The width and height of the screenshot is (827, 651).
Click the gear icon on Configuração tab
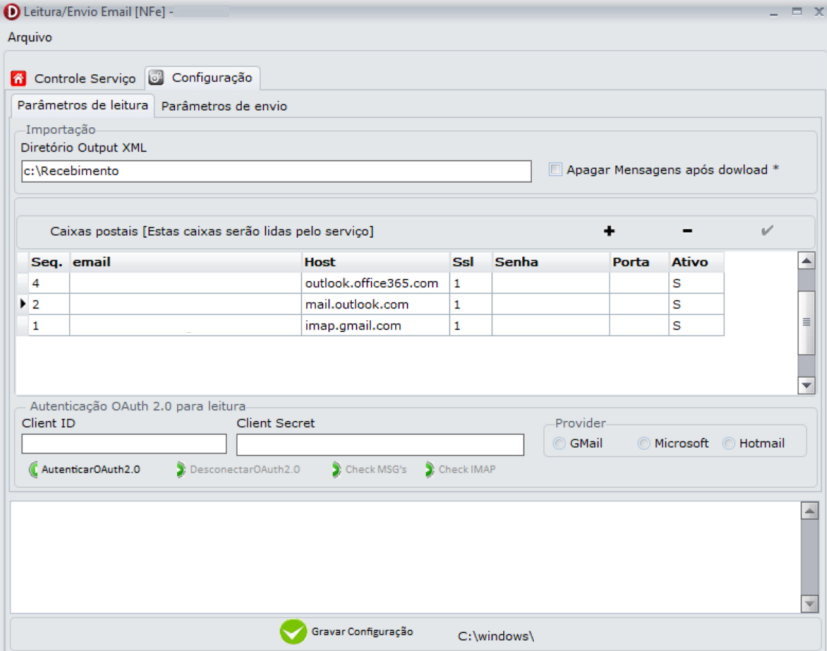click(156, 78)
